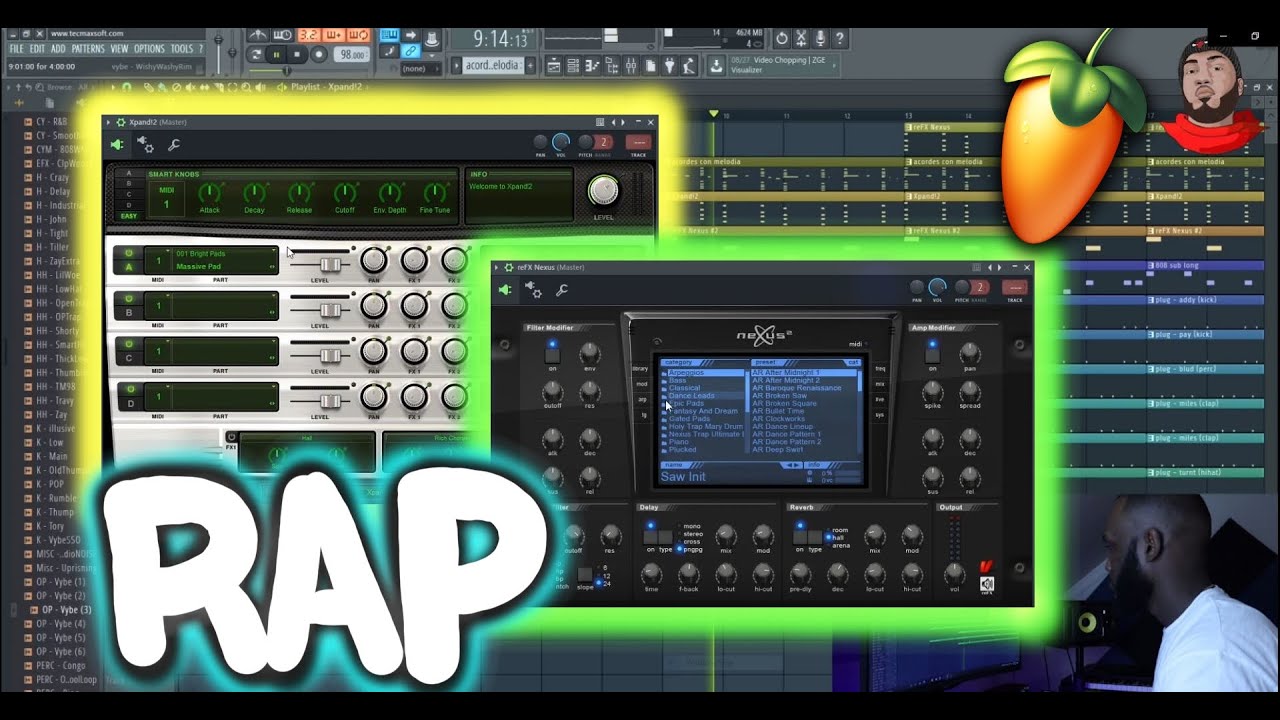Open refX Nexus wrench settings icon
The height and width of the screenshot is (720, 1280).
click(x=562, y=290)
